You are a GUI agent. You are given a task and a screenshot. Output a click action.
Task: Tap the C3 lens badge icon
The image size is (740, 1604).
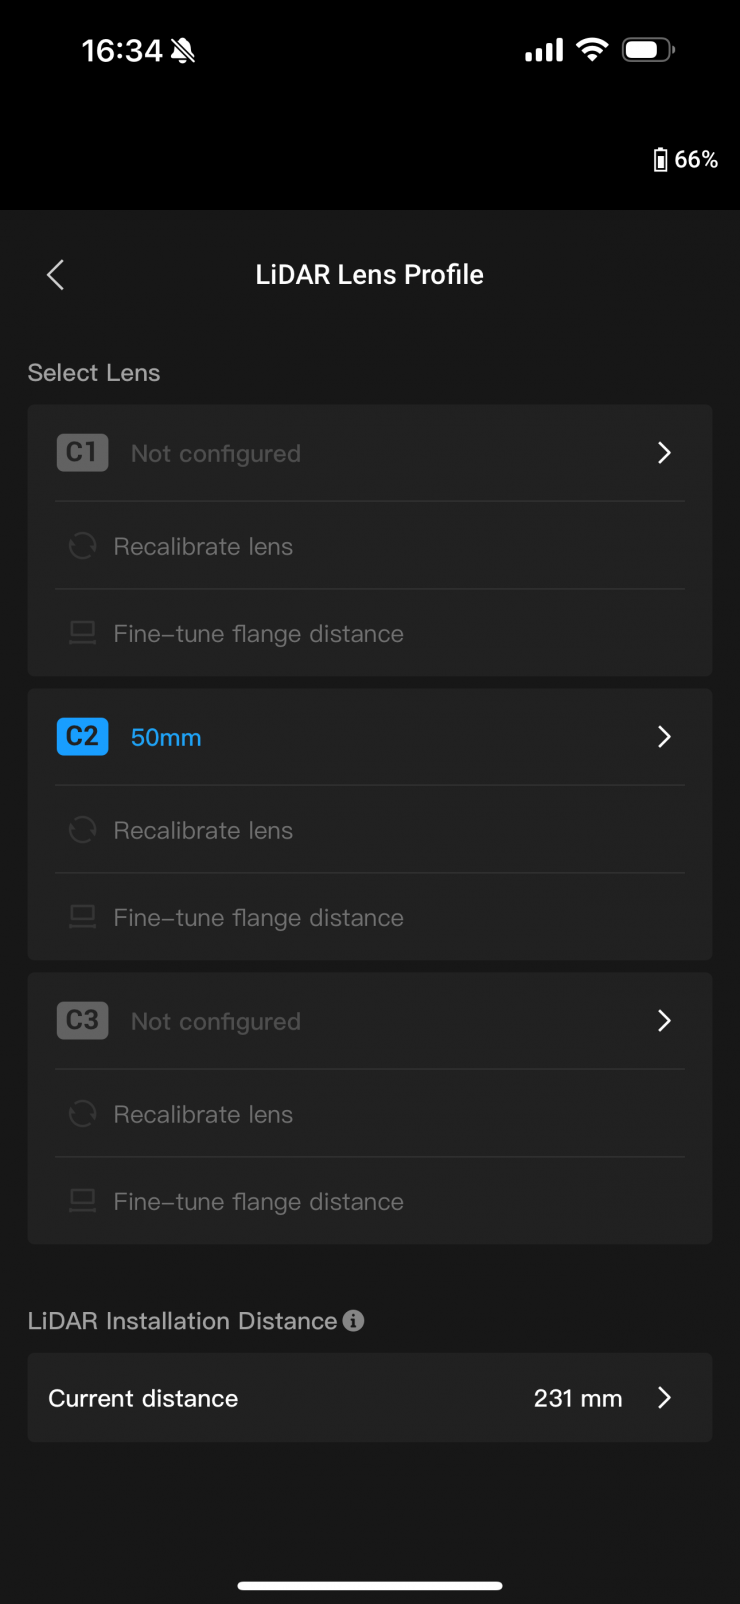click(82, 1021)
